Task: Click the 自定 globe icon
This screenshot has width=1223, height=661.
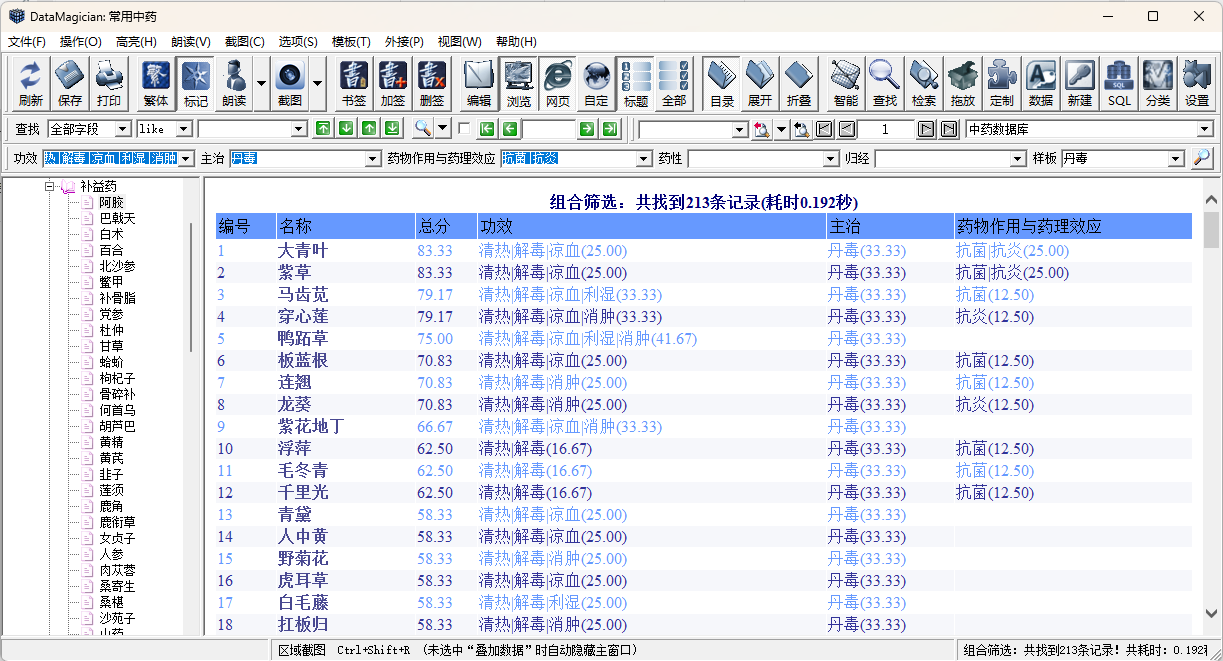Action: [597, 84]
